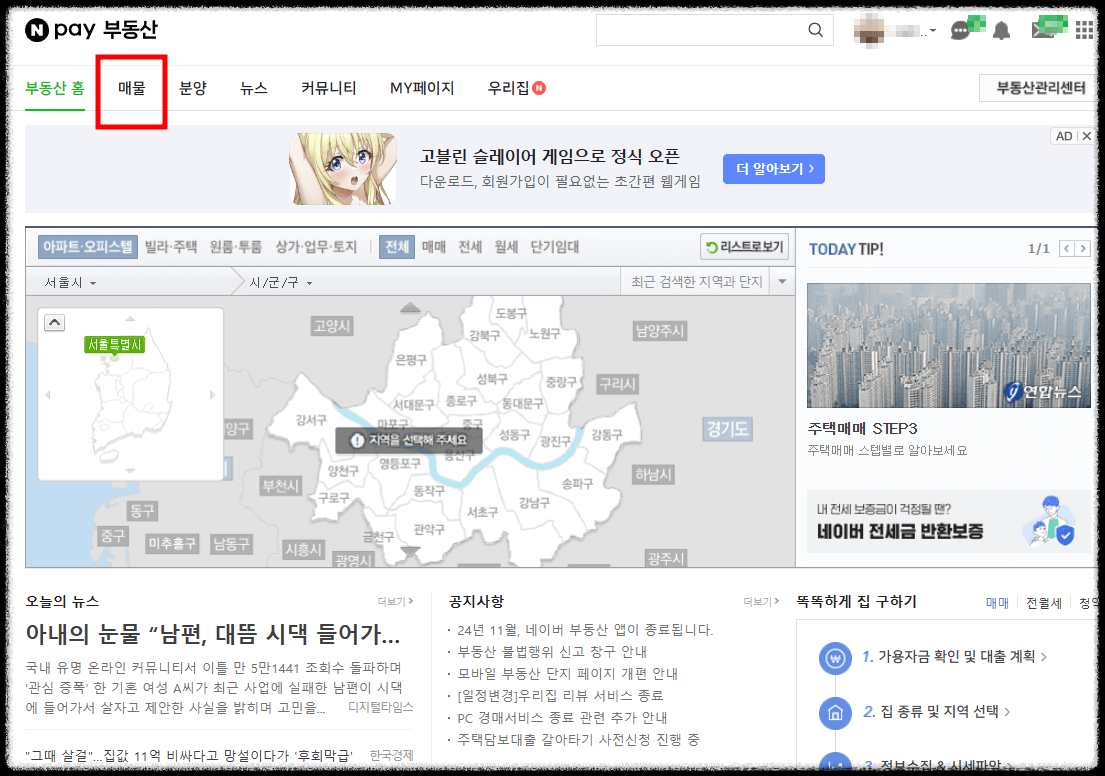The image size is (1105, 776).
Task: Click 더보기 next to 공지사항
Action: click(761, 601)
